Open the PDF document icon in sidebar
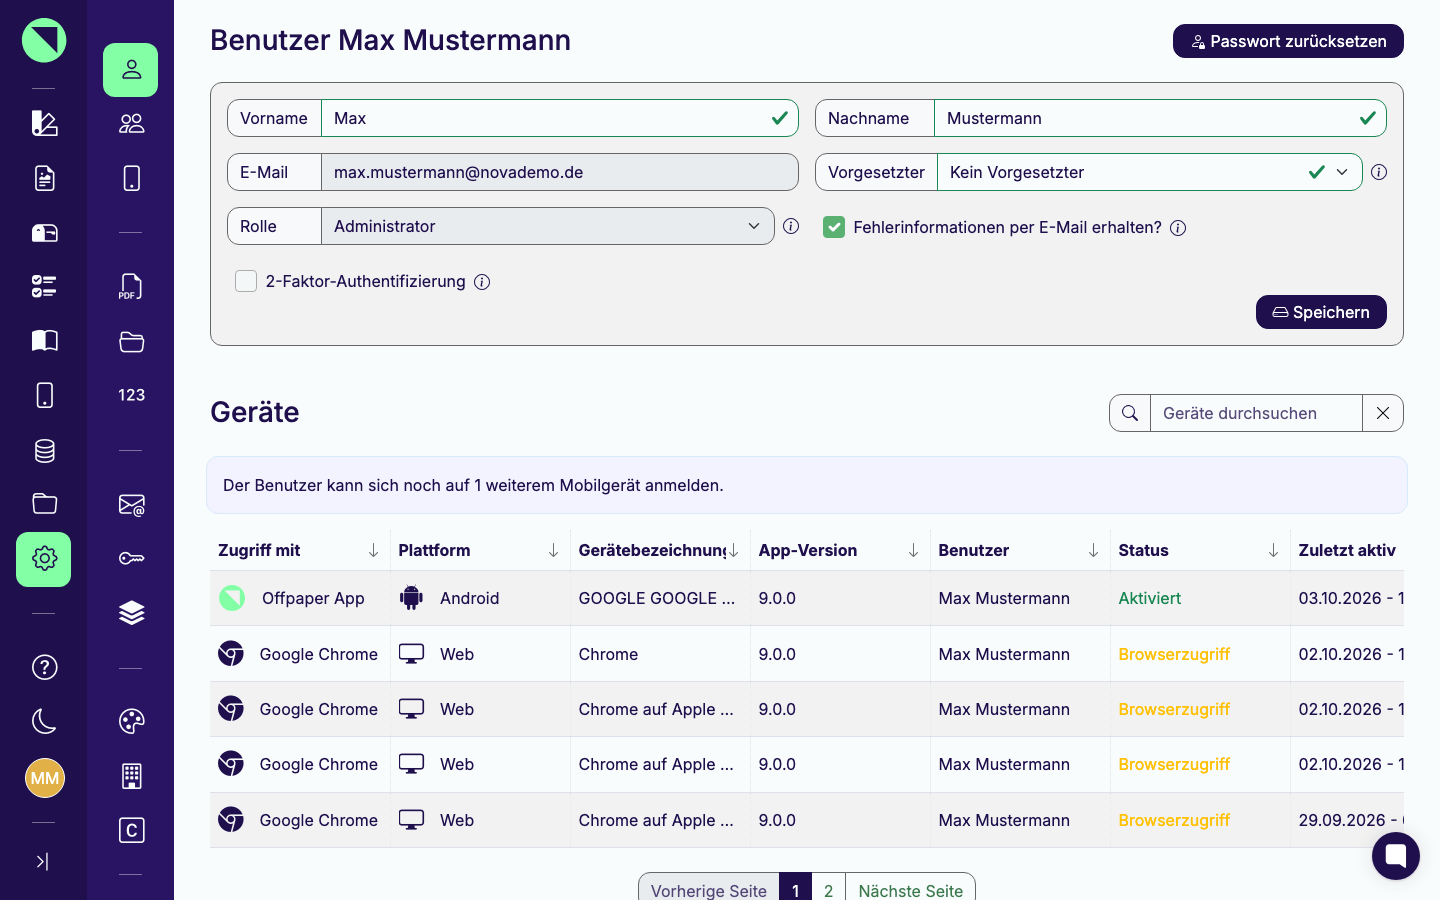Screen dimensions: 1440x900 [x=131, y=287]
